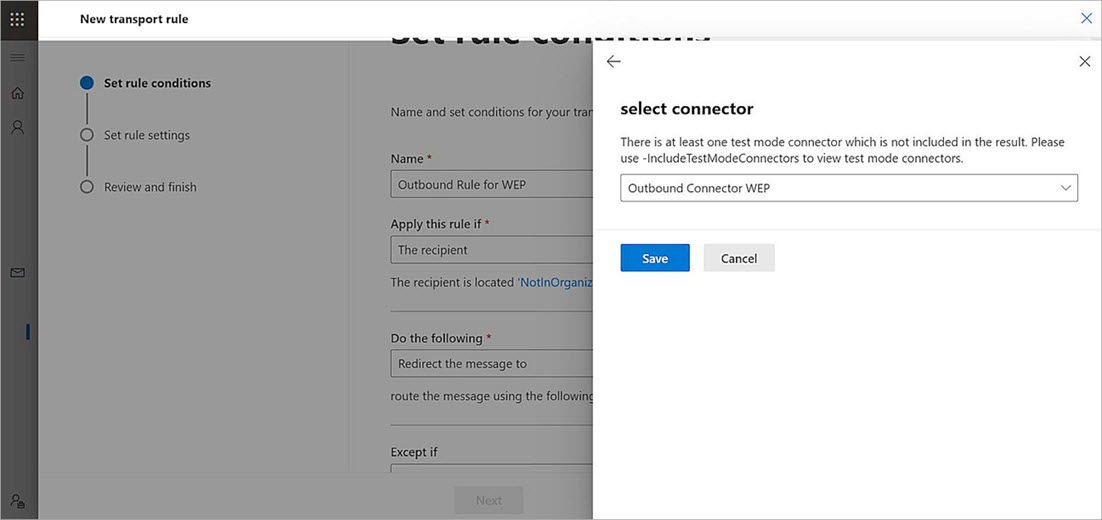Jump to the 'Set rule settings' step
This screenshot has width=1102, height=520.
click(x=146, y=135)
